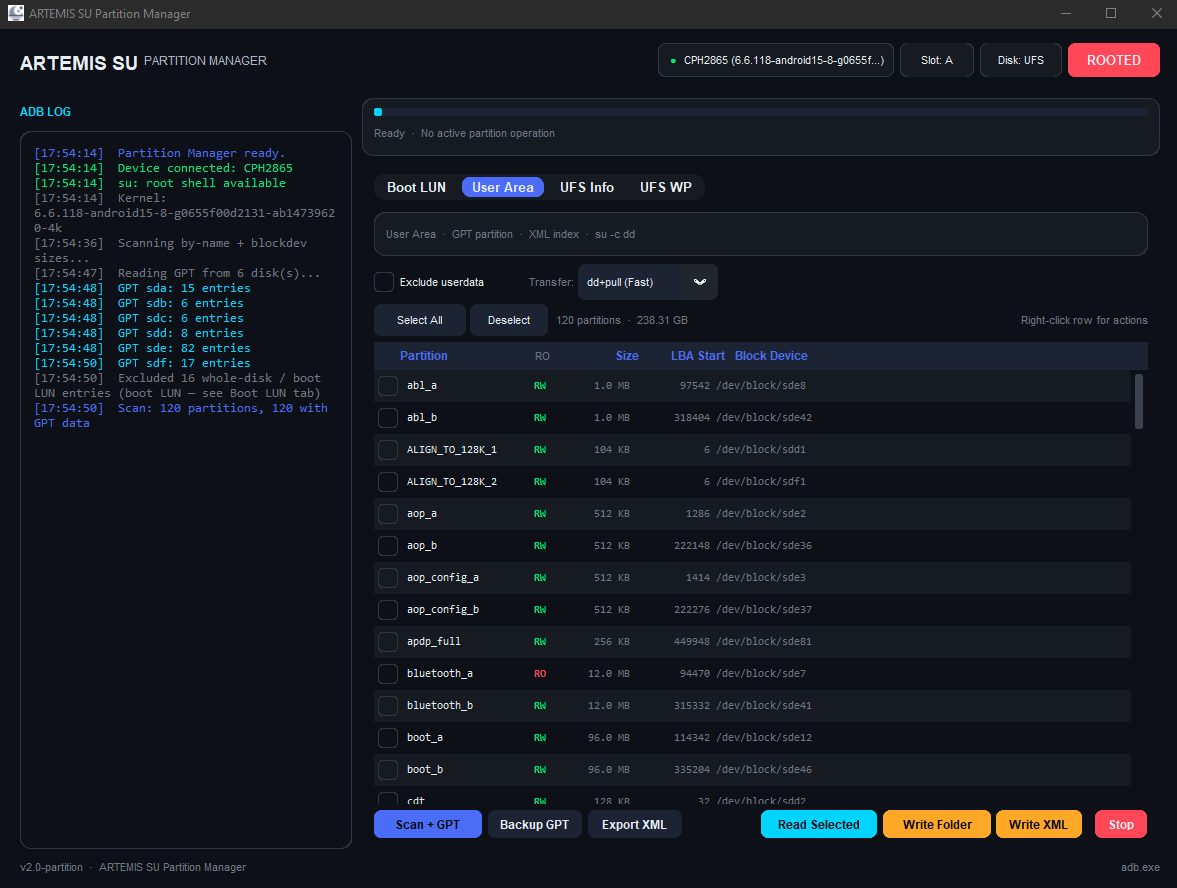Viewport: 1177px width, 888px height.
Task: Click the Write XML button
Action: pyautogui.click(x=1038, y=824)
